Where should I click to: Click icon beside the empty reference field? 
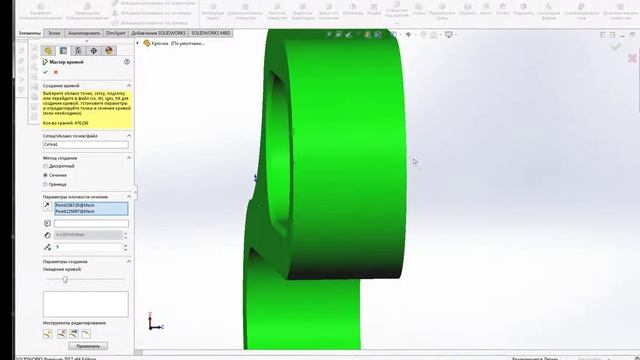pos(47,223)
